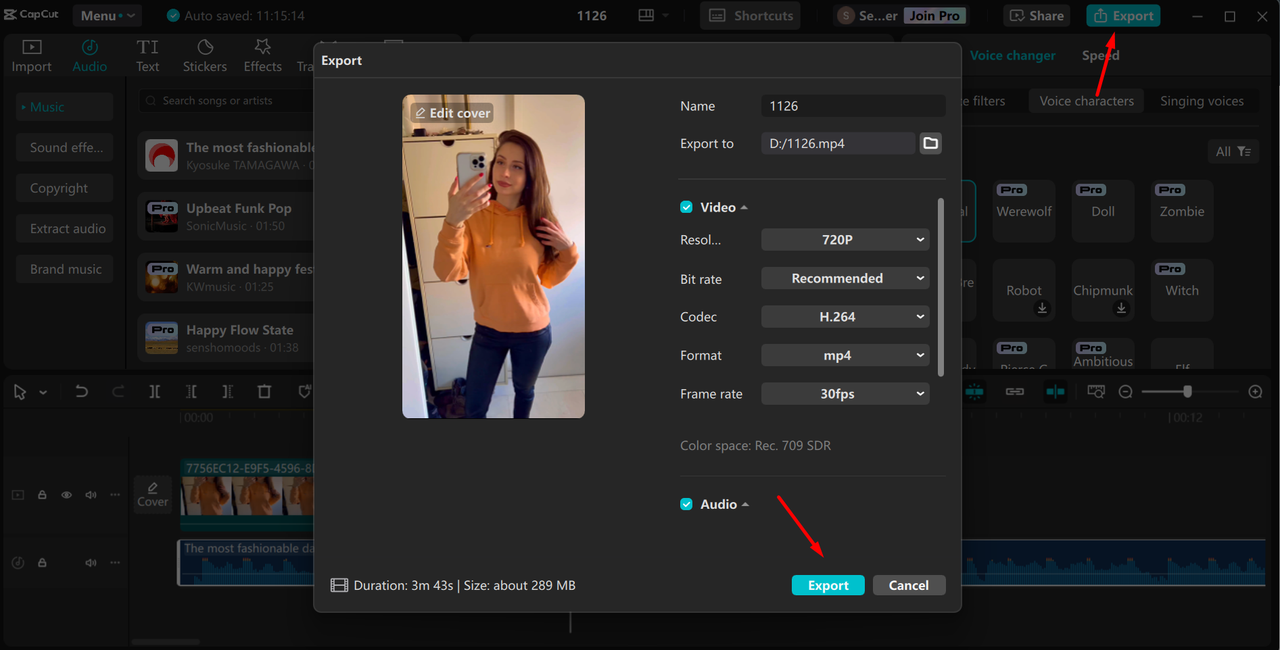Redo the last undone action
Image resolution: width=1280 pixels, height=650 pixels.
coord(118,392)
